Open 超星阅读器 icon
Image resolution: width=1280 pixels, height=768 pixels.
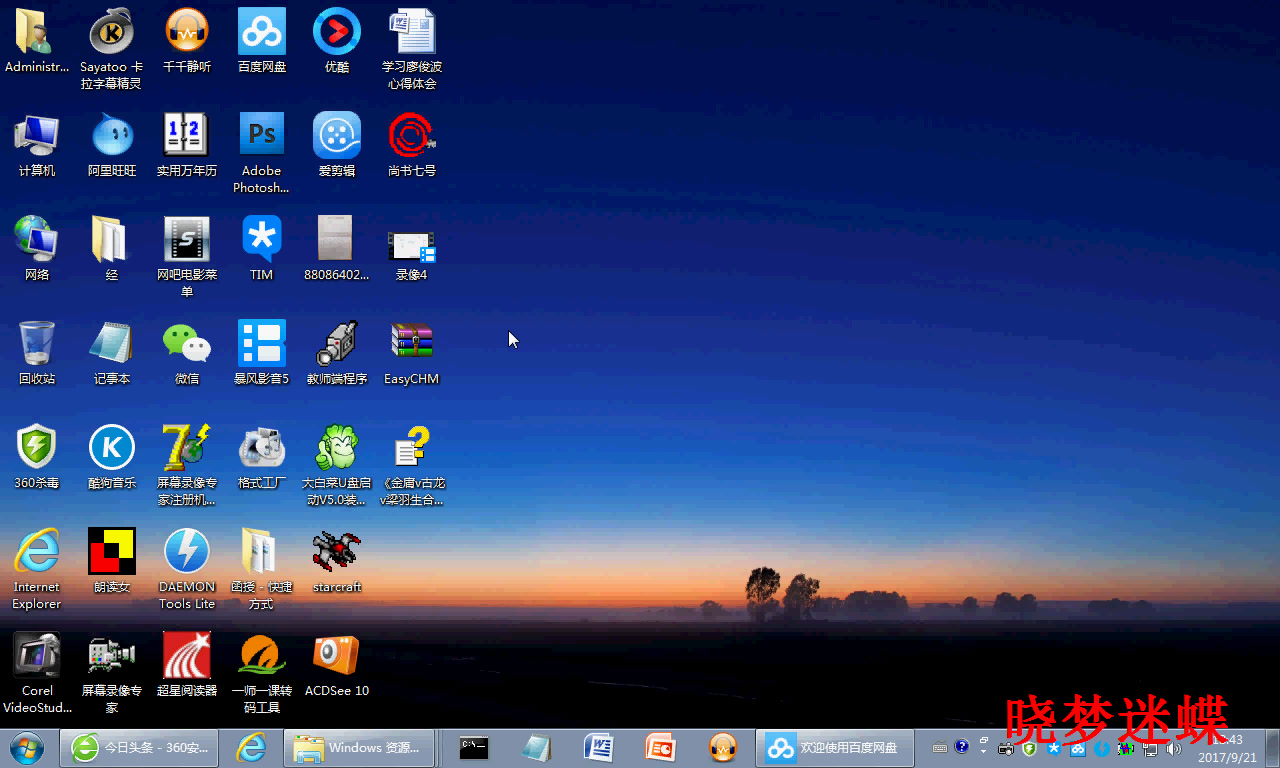coord(187,665)
